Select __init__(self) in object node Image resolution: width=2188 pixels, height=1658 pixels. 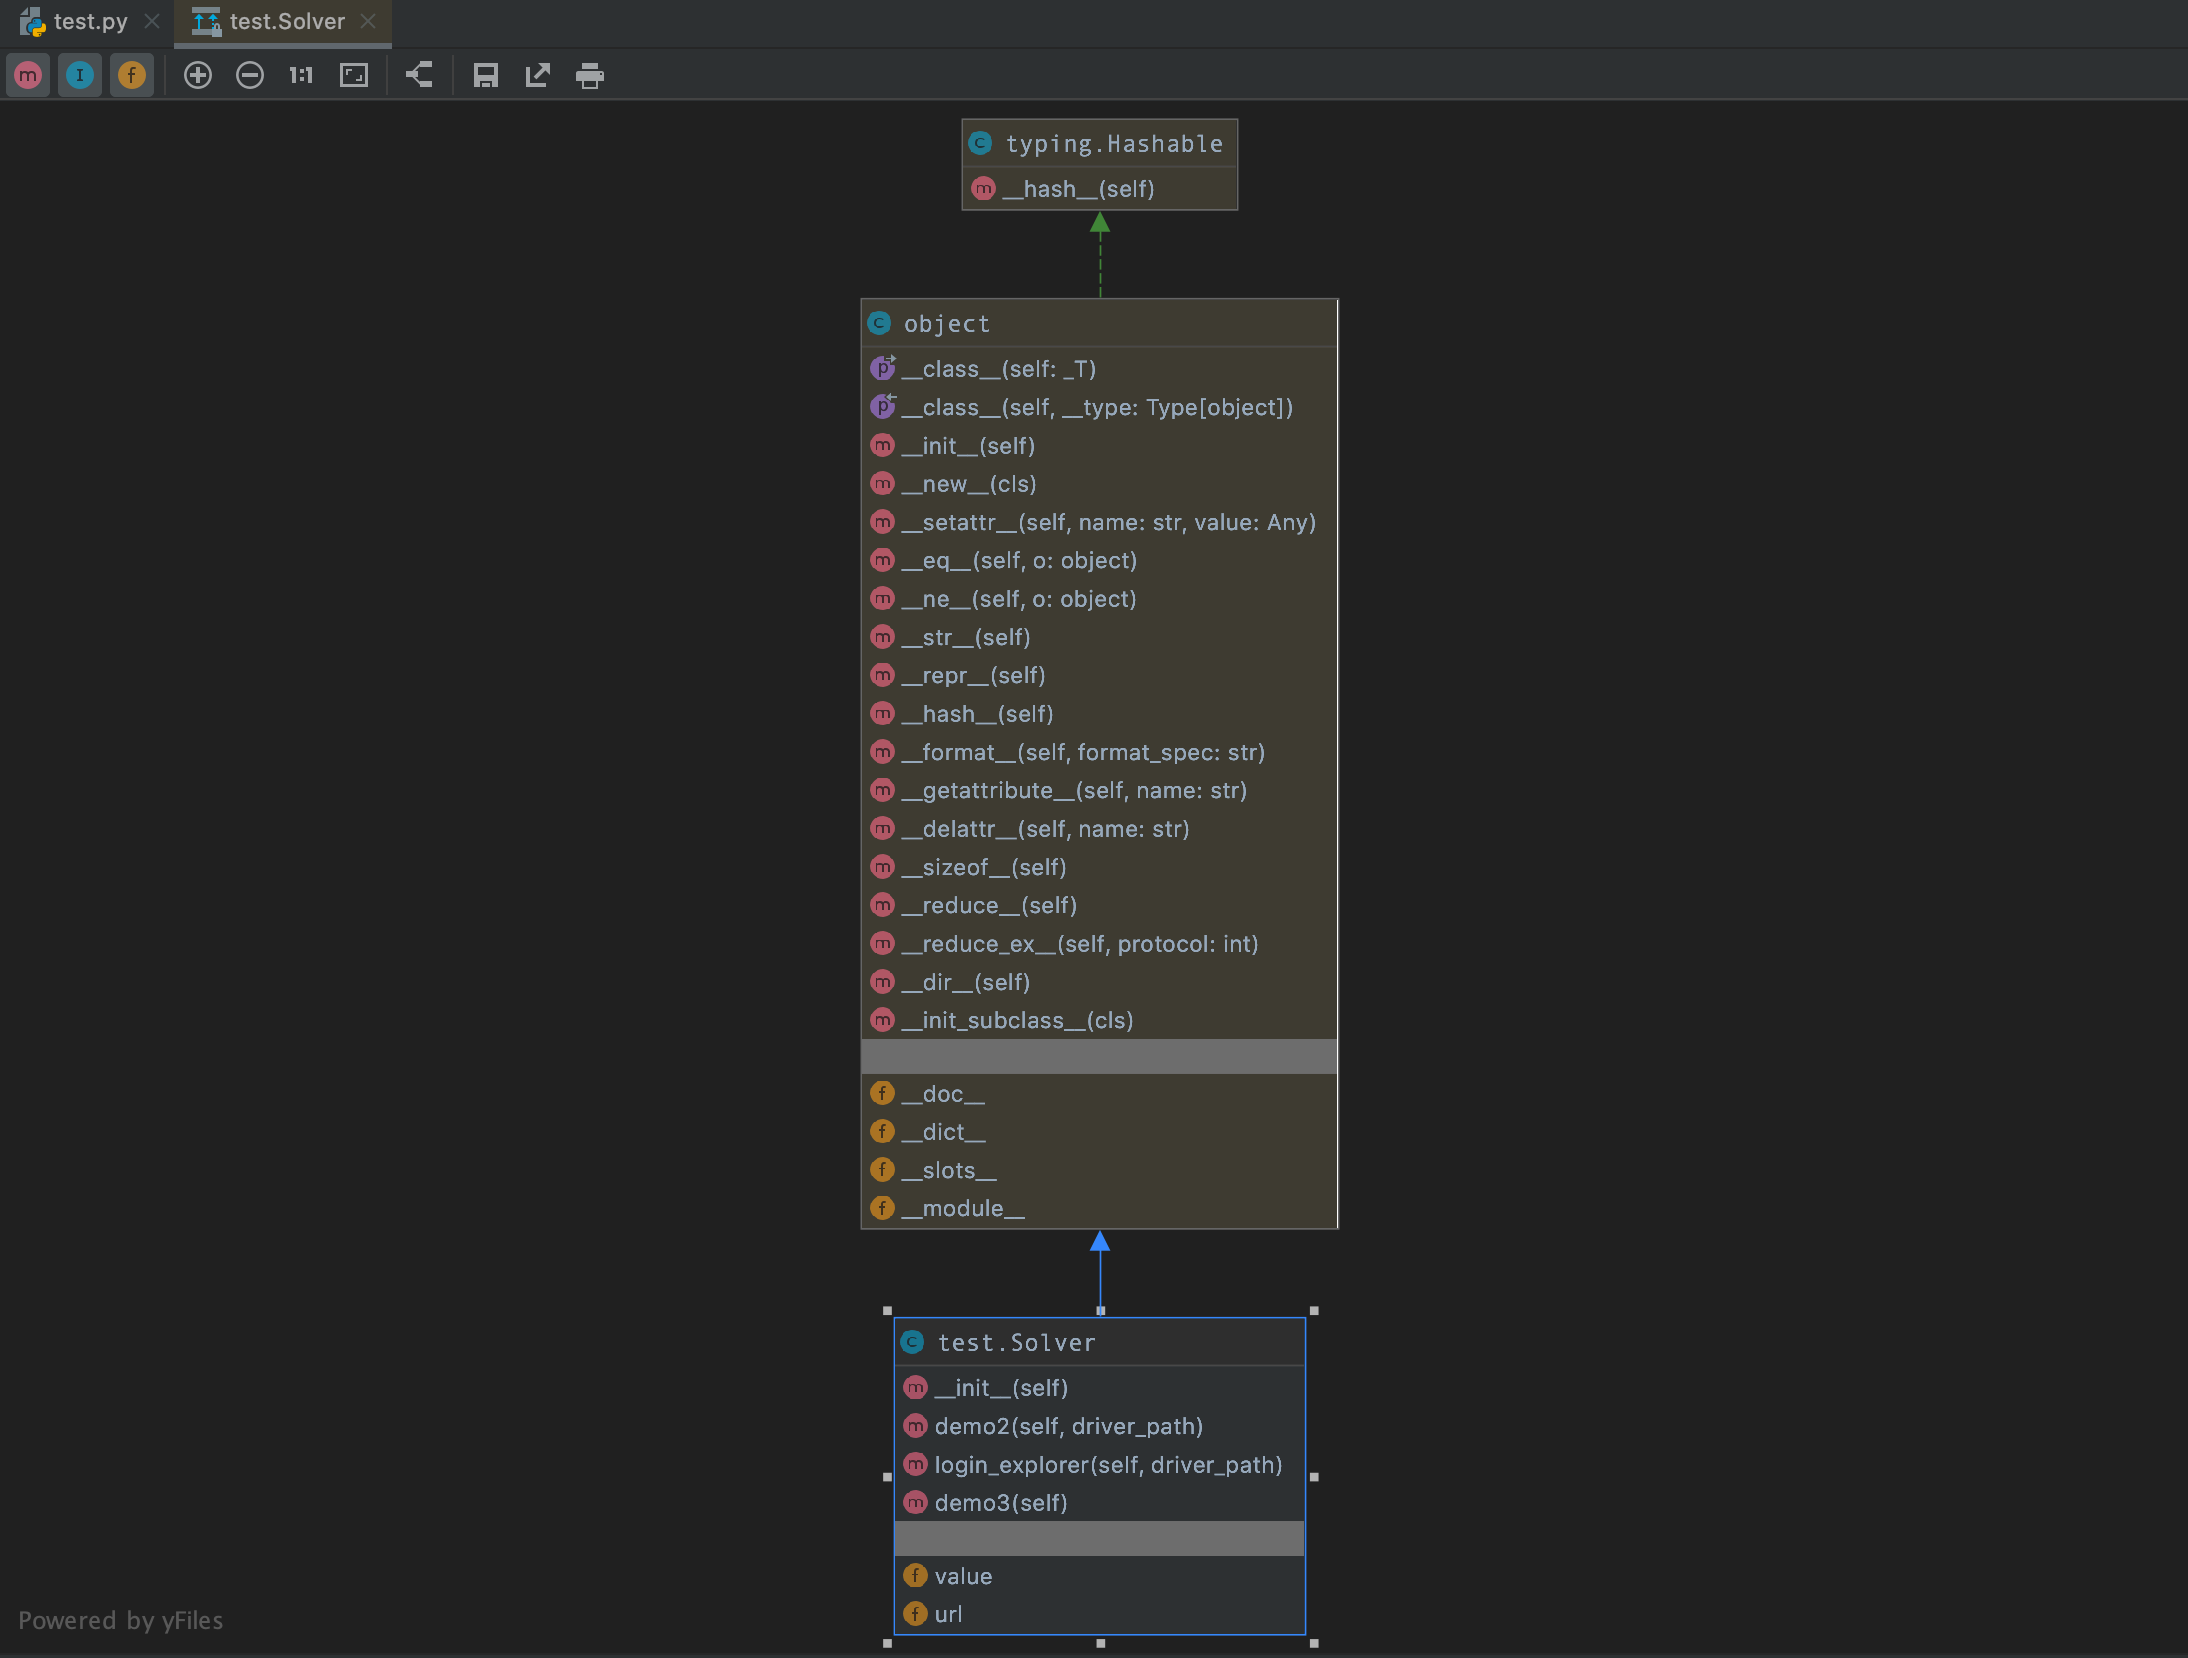[1099, 446]
